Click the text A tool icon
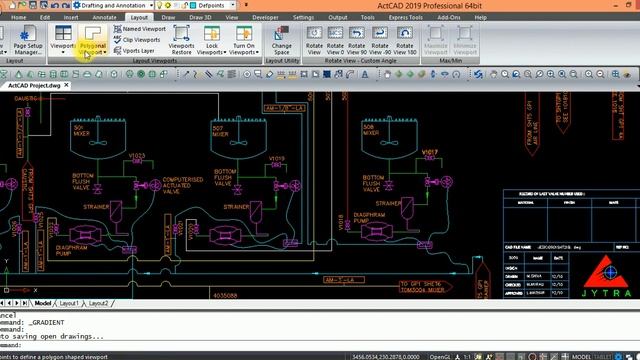Image resolution: width=640 pixels, height=360 pixels. 365,74
